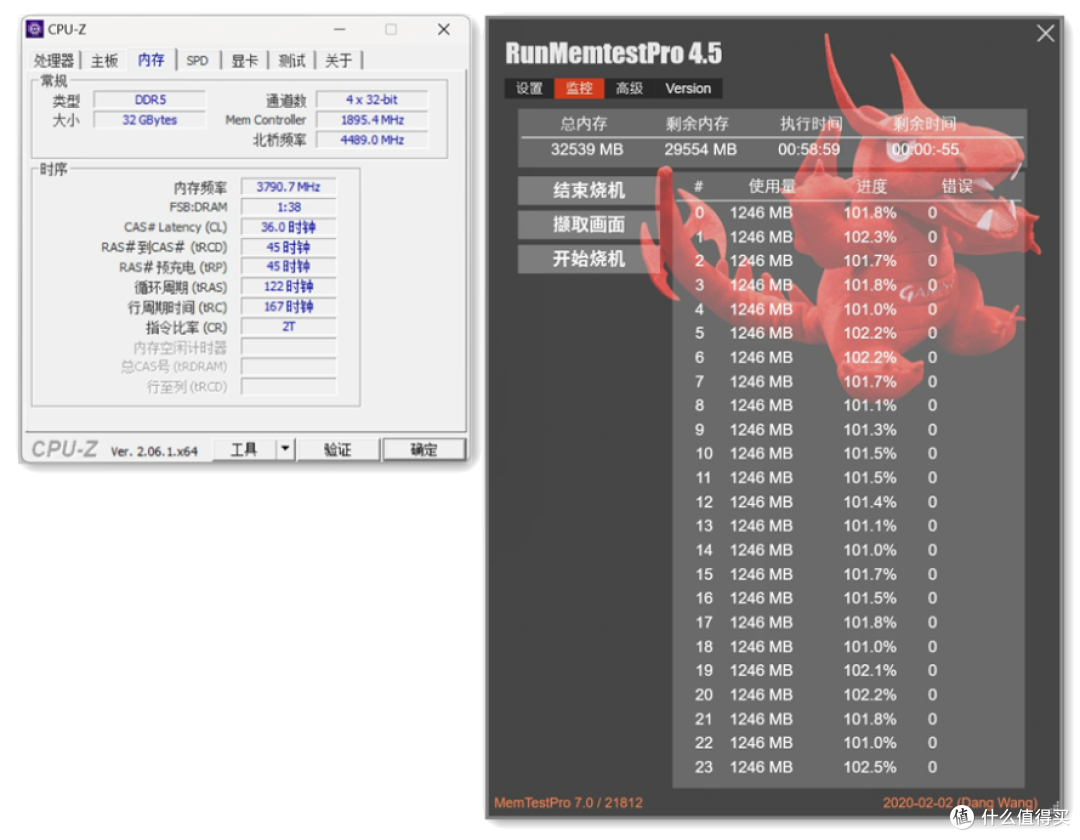The height and width of the screenshot is (840, 1080).
Task: Click the 167 时钟 tRC value
Action: tap(289, 307)
